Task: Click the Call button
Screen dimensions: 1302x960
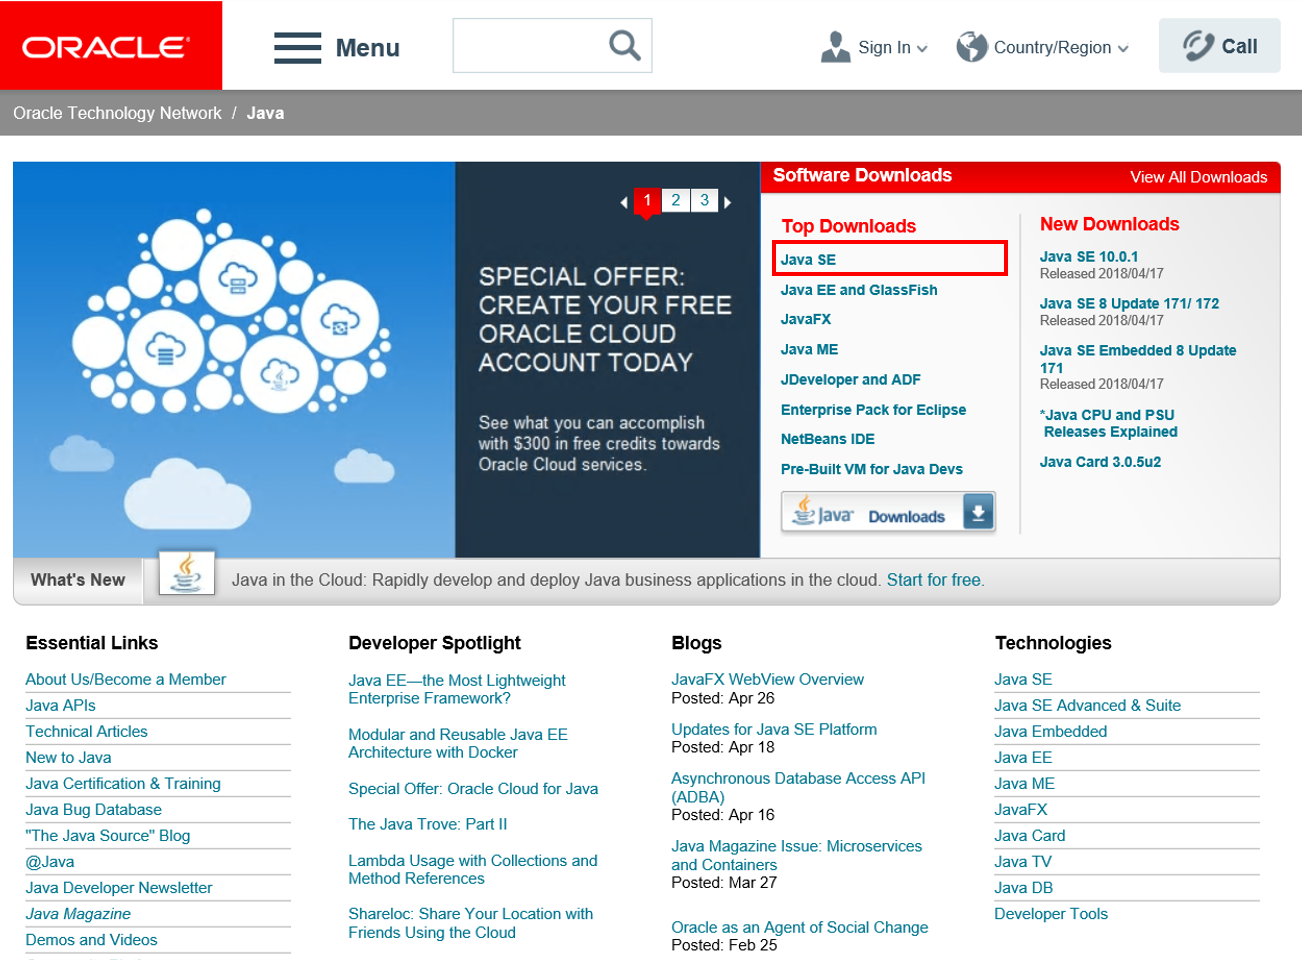Action: 1219,46
